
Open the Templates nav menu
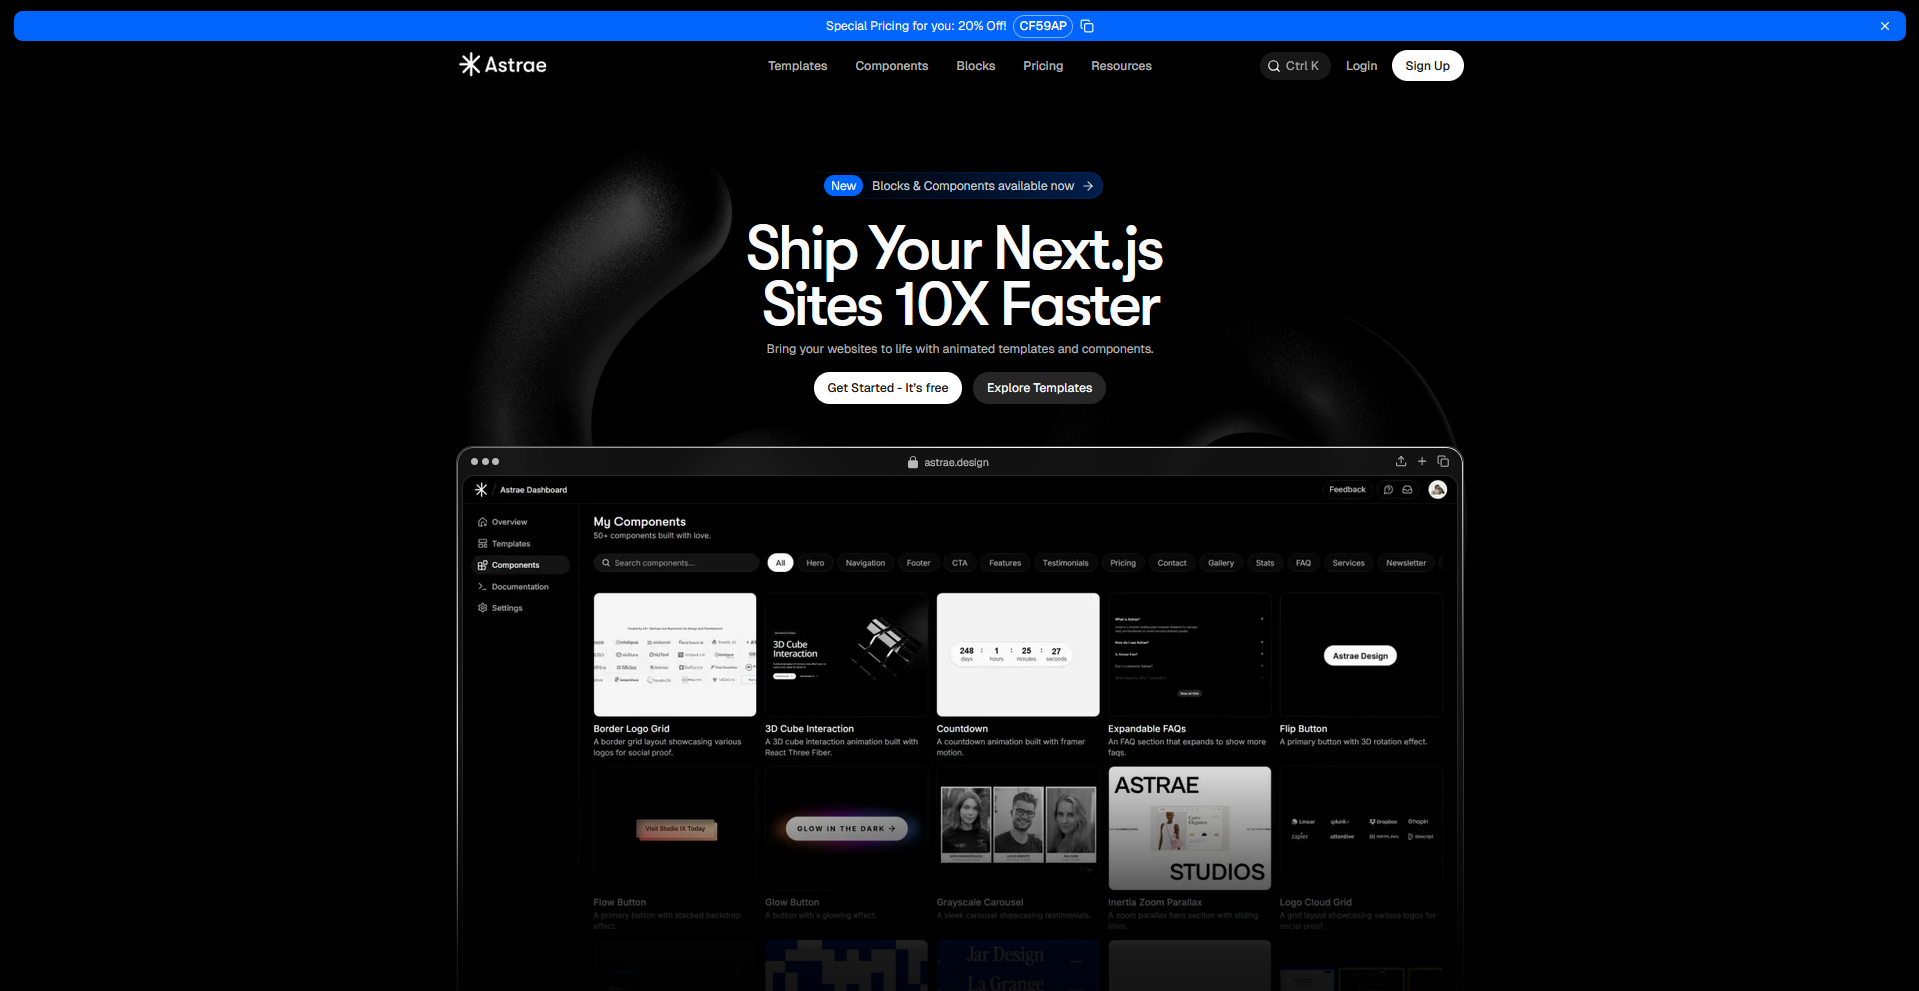(797, 66)
